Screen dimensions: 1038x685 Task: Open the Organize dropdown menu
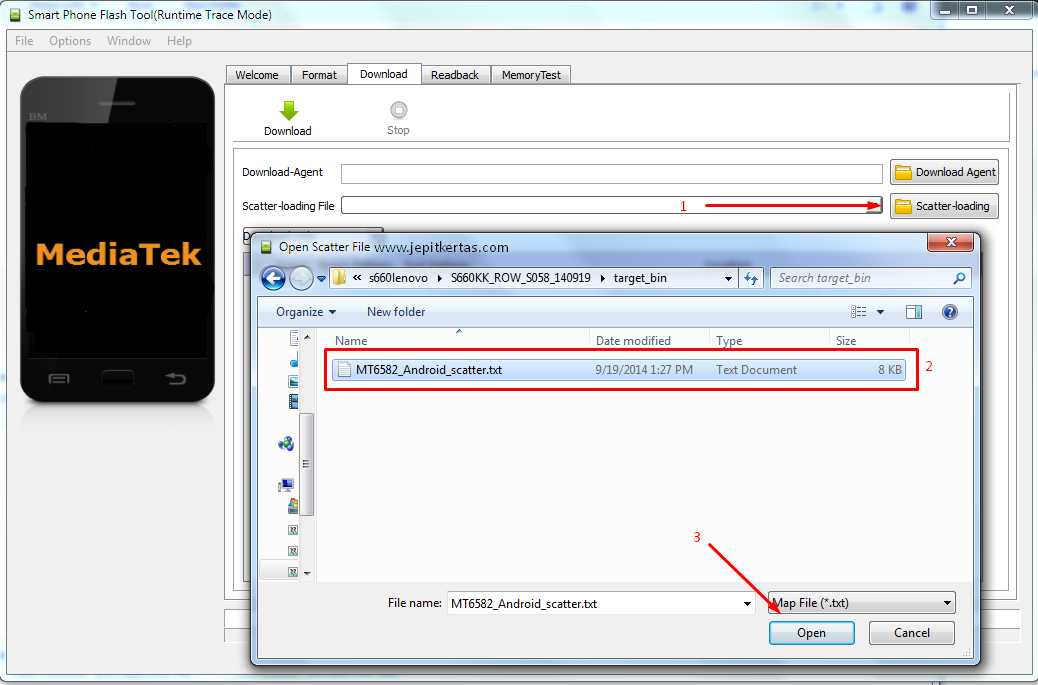pos(306,312)
